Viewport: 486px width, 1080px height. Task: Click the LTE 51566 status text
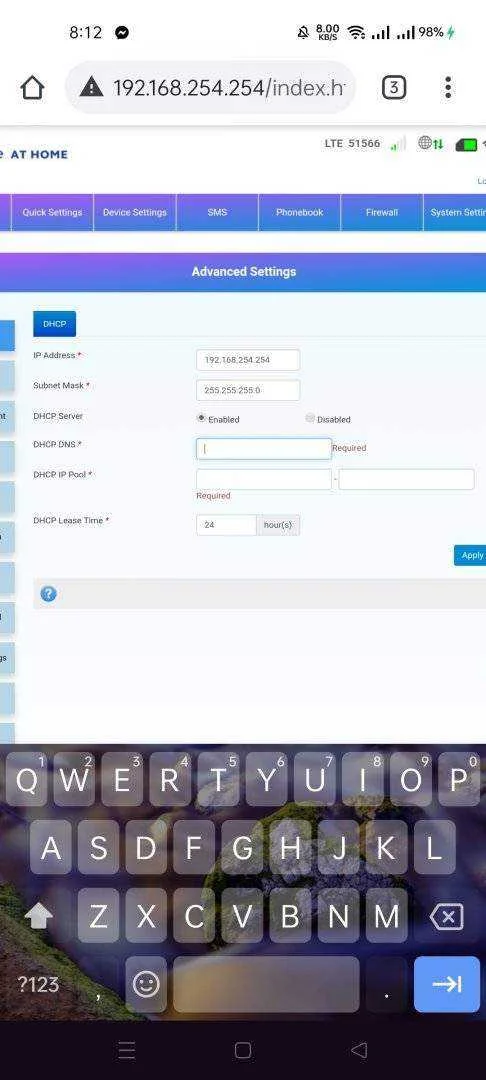point(352,143)
